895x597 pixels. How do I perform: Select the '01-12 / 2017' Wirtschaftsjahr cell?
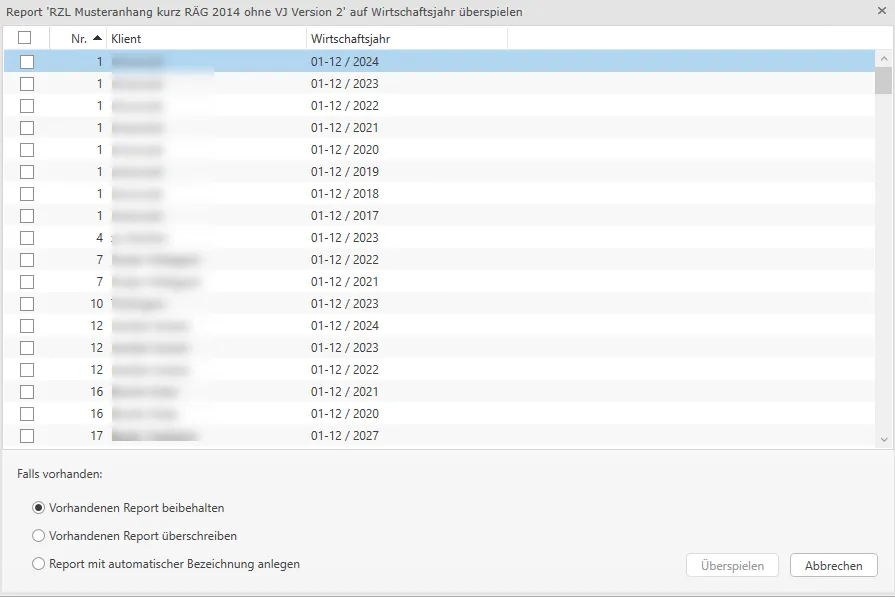tap(345, 216)
